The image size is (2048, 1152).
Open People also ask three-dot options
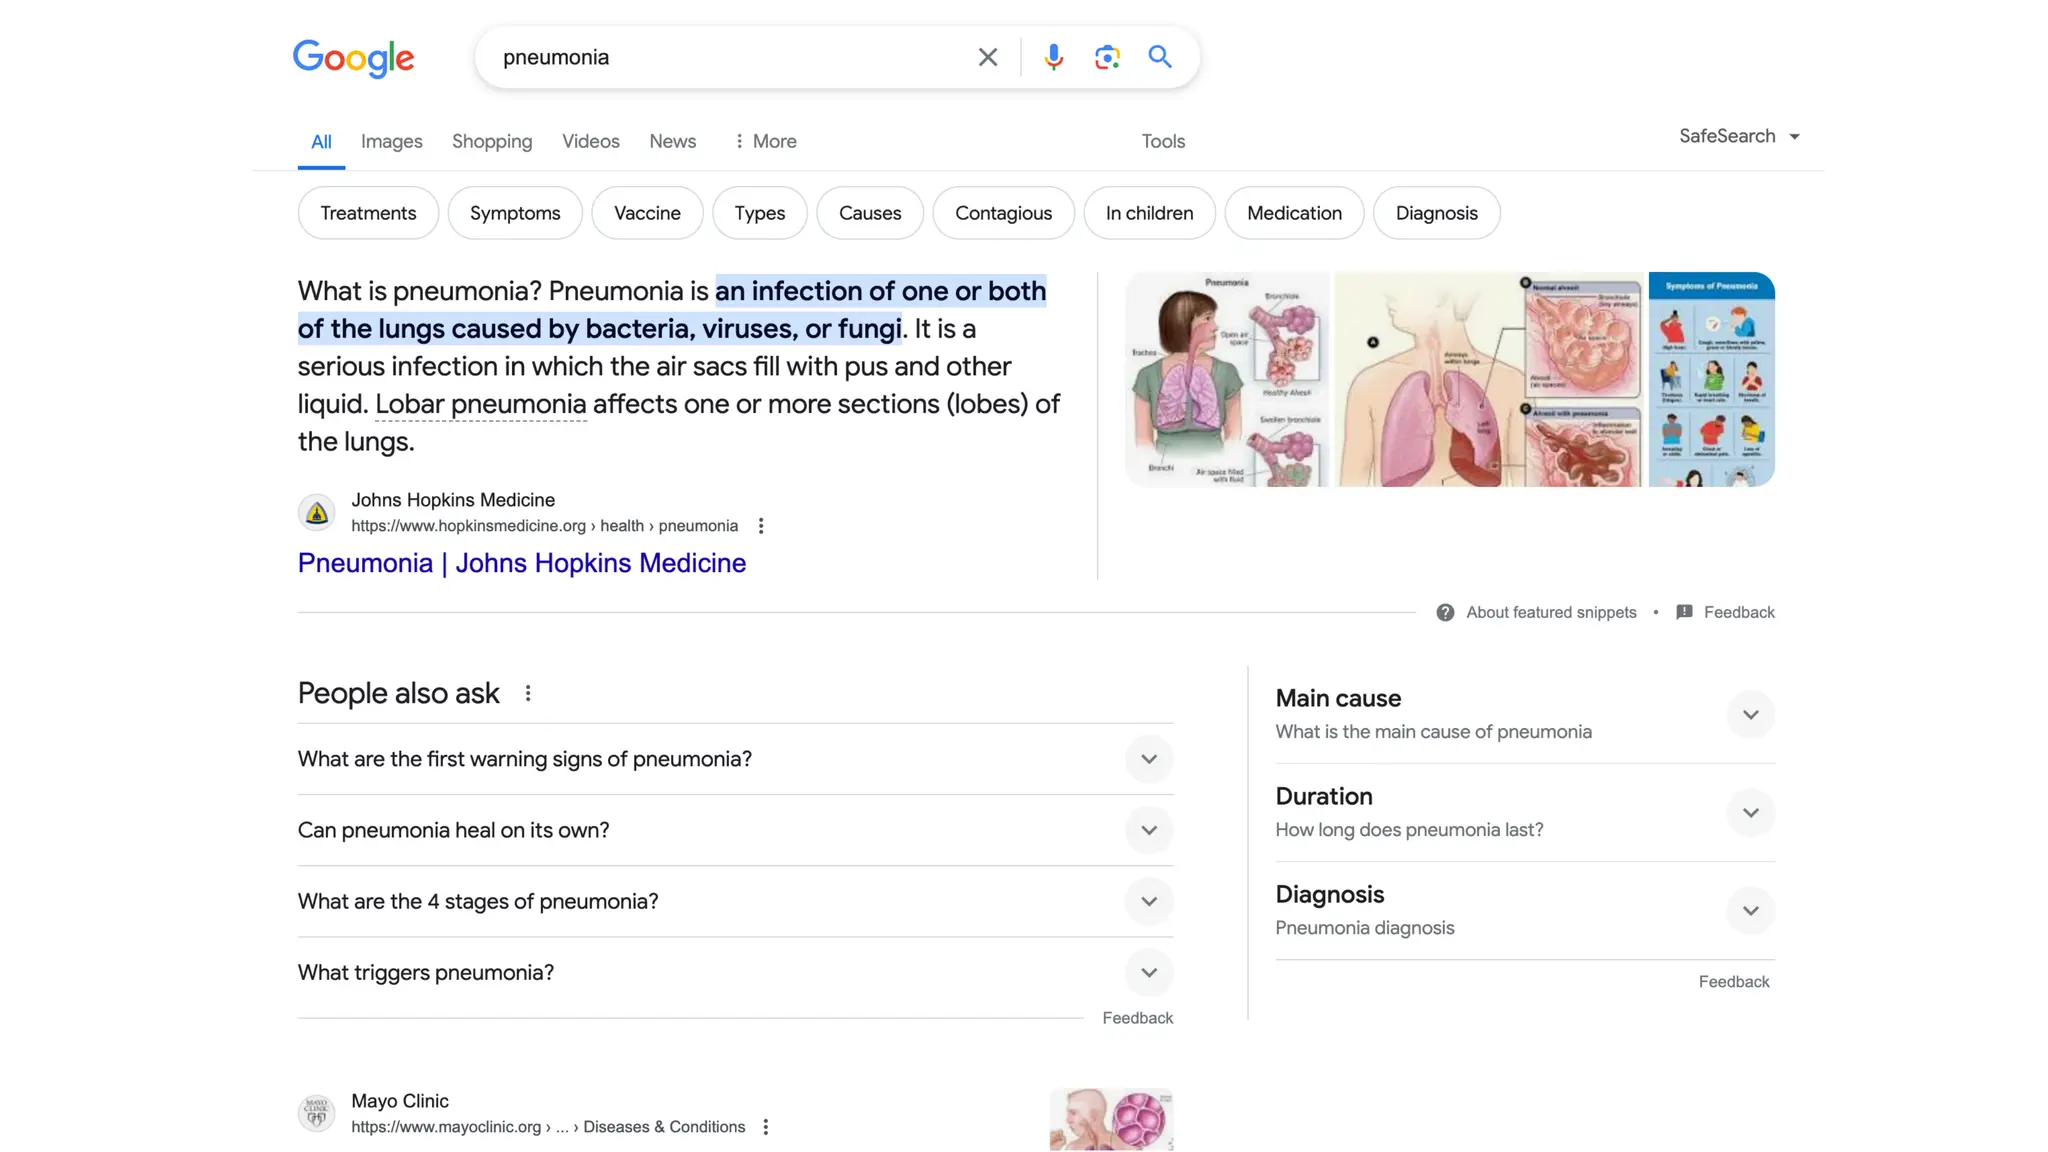528,693
